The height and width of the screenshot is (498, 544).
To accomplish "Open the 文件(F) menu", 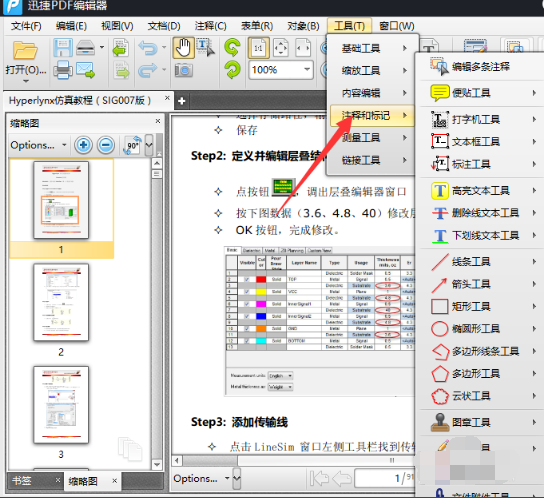I will click(x=26, y=26).
